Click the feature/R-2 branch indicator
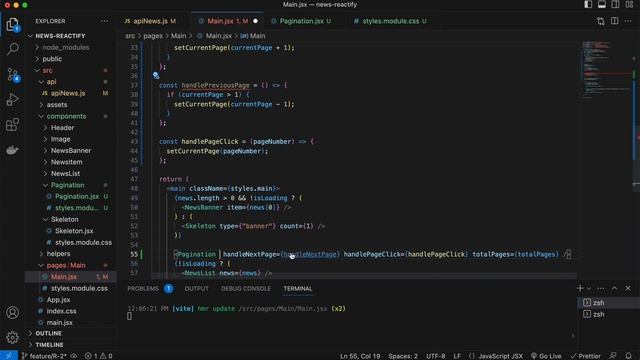Image resolution: width=640 pixels, height=360 pixels. click(48, 356)
